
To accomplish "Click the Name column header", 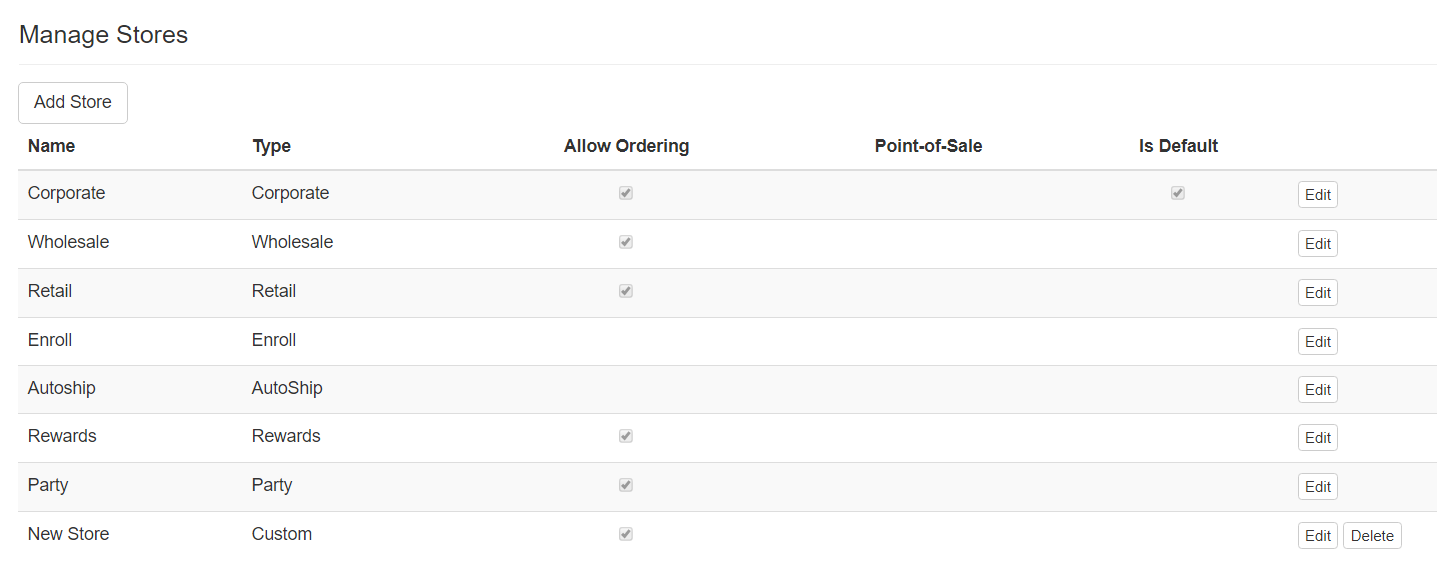I will tap(51, 146).
